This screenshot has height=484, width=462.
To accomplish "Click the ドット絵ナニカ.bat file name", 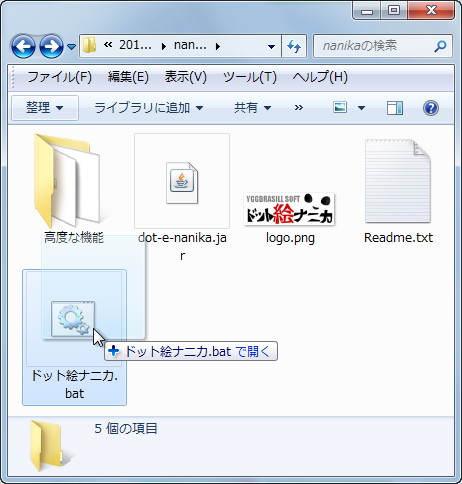I will point(74,384).
